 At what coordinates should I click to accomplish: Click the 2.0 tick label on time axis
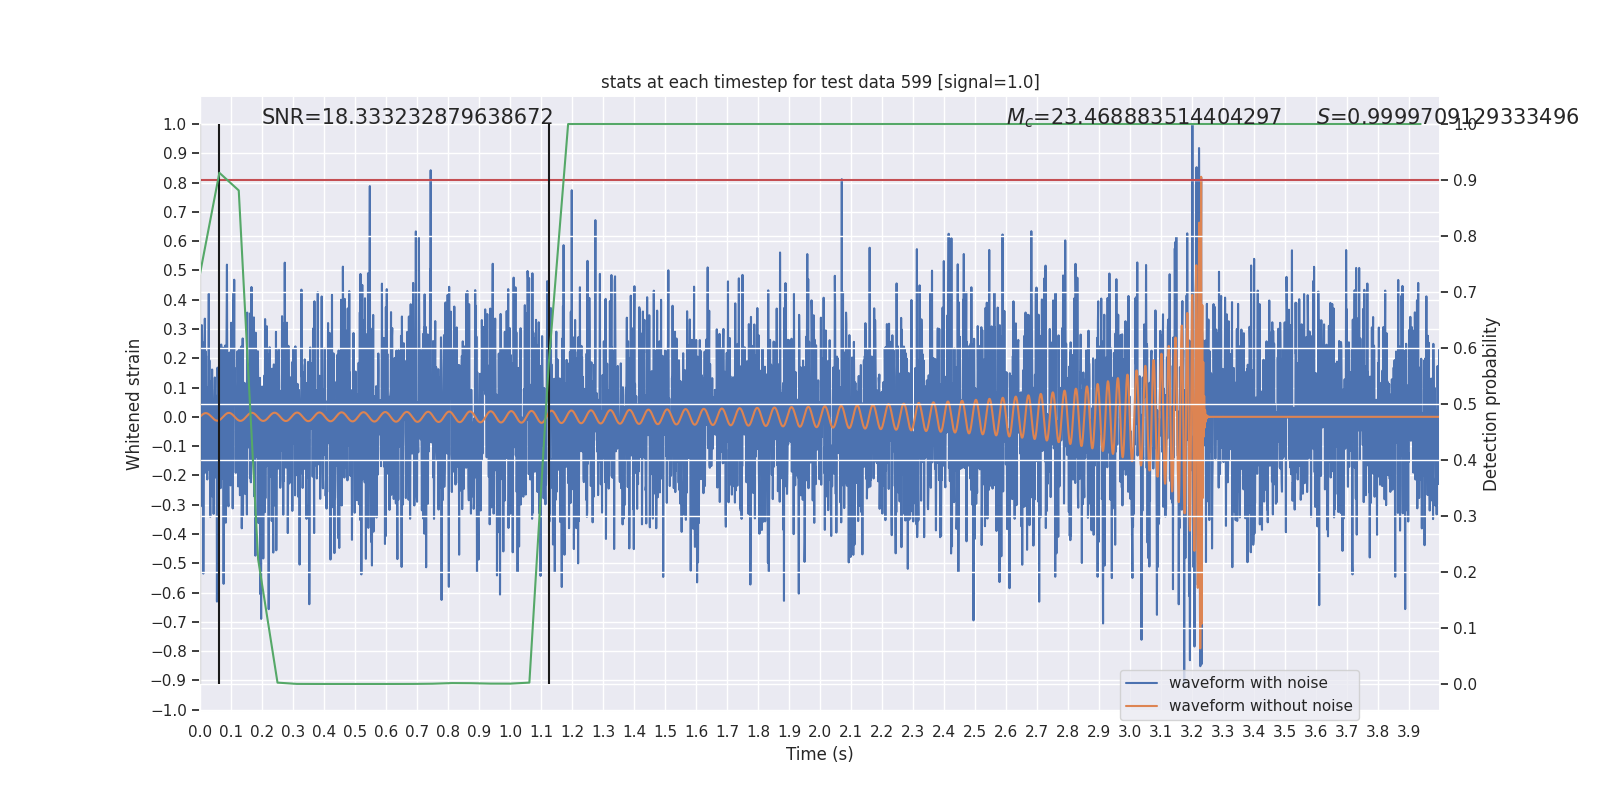(819, 732)
